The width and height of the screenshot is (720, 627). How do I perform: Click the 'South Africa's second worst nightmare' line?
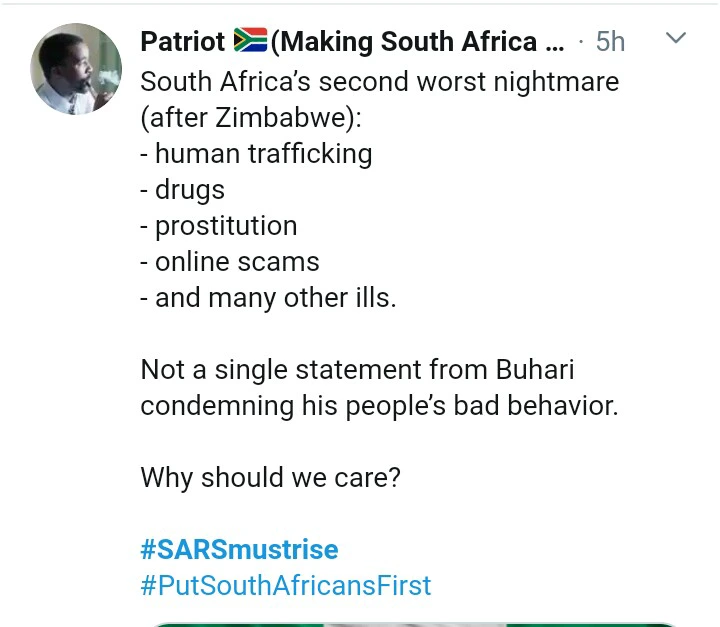click(x=379, y=81)
